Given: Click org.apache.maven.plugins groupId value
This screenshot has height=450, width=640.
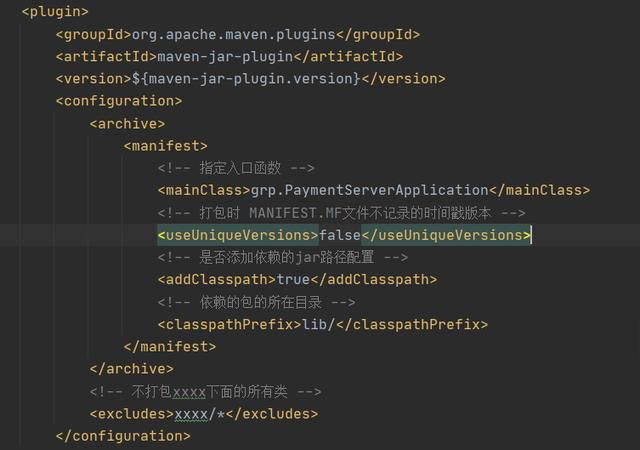Looking at the screenshot, I should click(x=233, y=34).
